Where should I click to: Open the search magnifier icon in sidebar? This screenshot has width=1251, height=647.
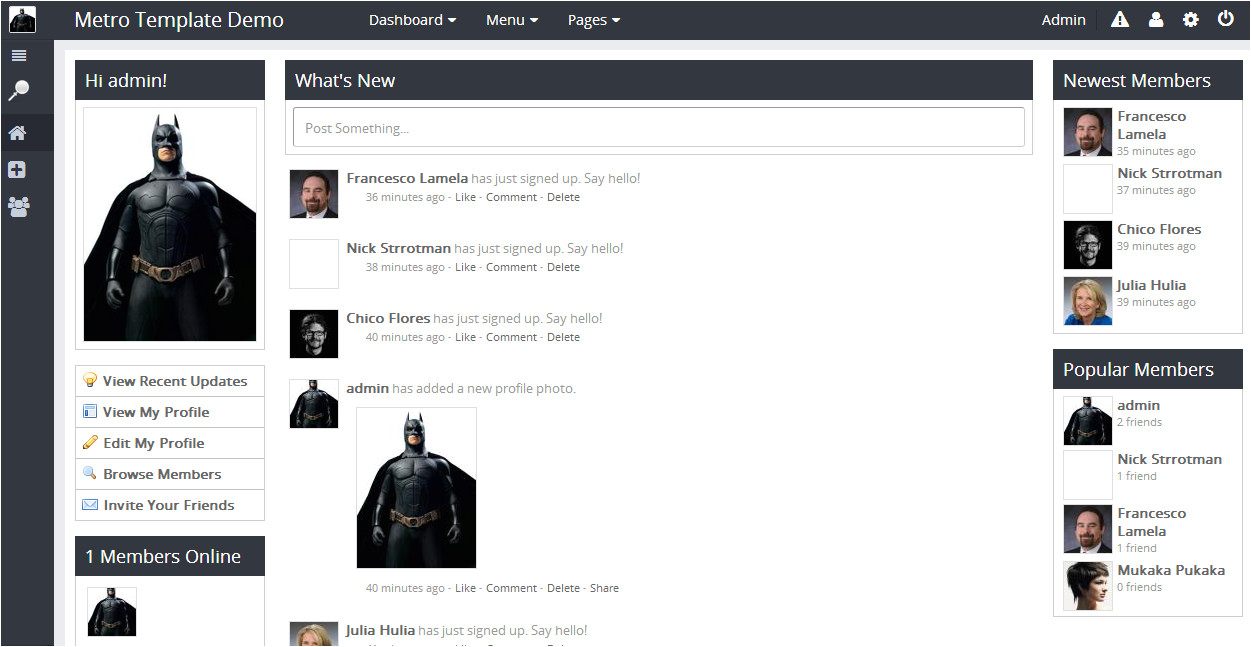pyautogui.click(x=19, y=91)
